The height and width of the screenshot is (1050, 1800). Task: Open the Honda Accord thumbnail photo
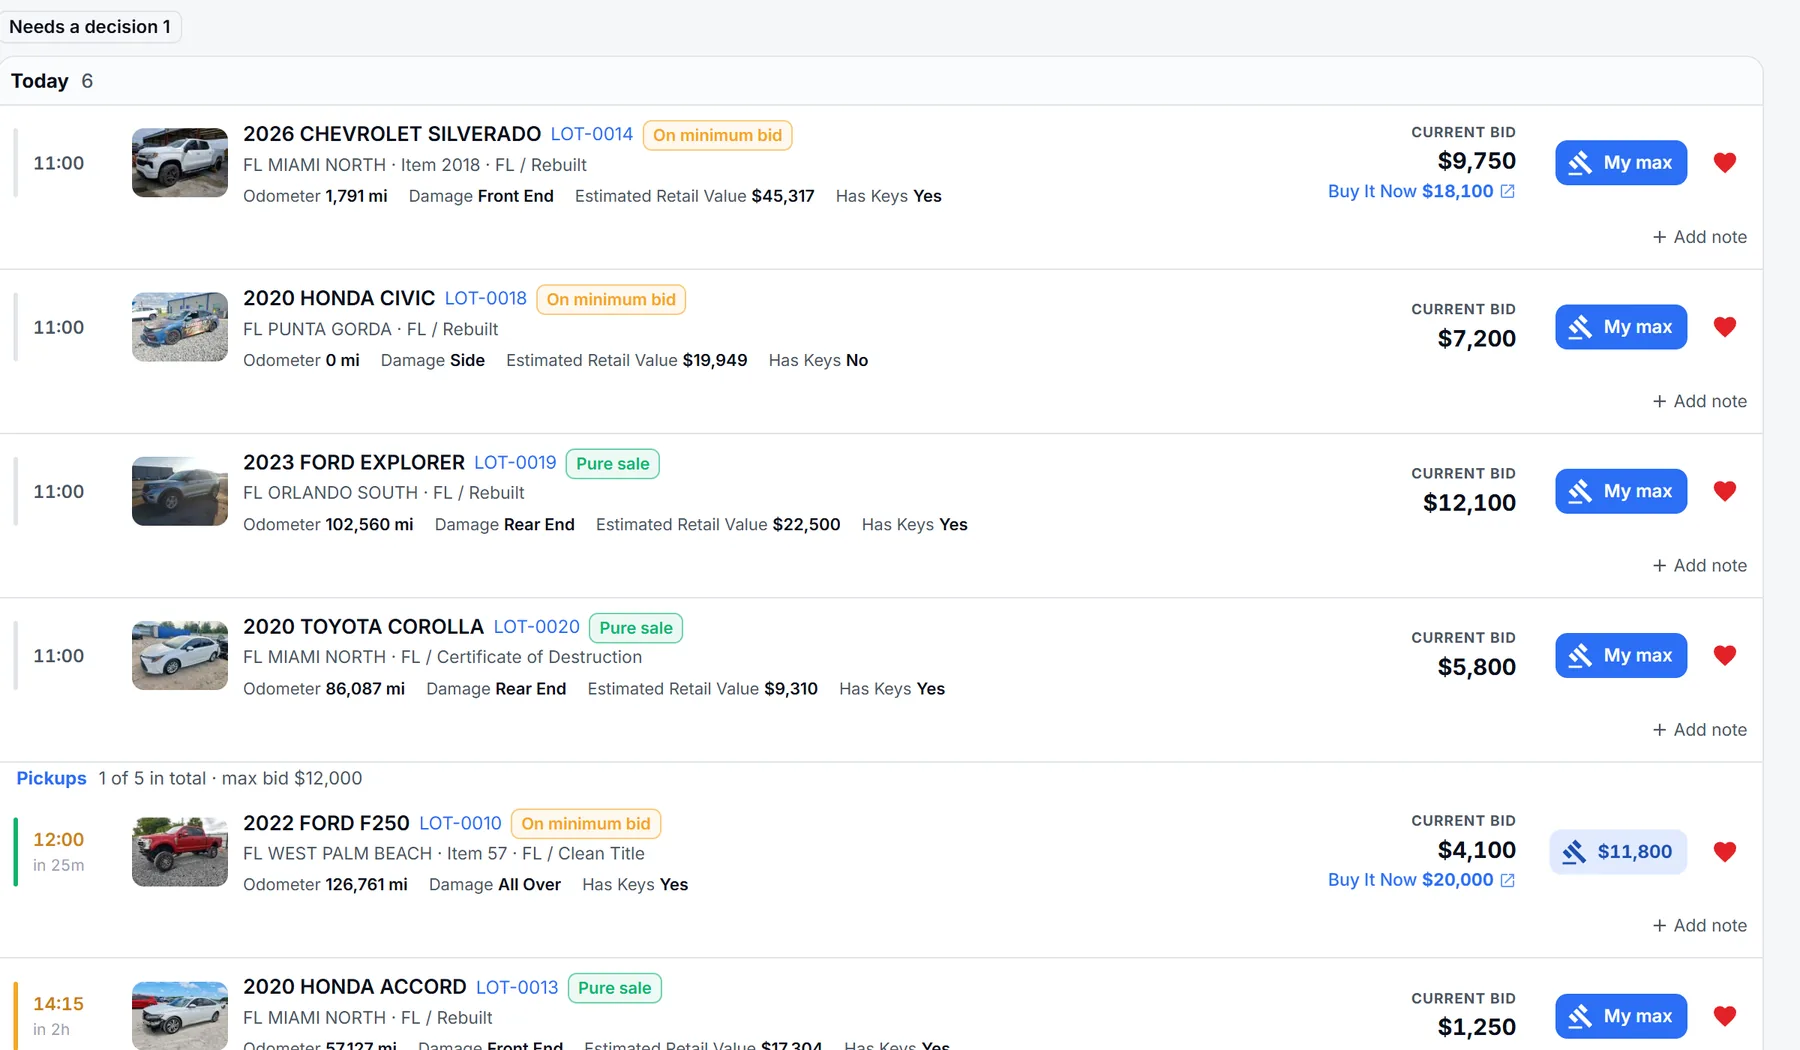click(180, 1016)
